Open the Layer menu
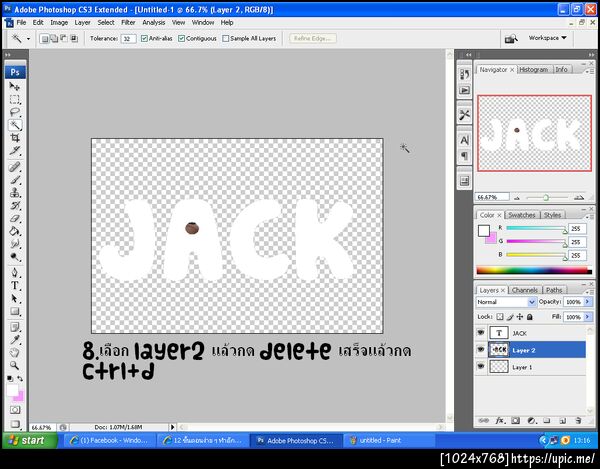The width and height of the screenshot is (600, 469). click(x=82, y=23)
